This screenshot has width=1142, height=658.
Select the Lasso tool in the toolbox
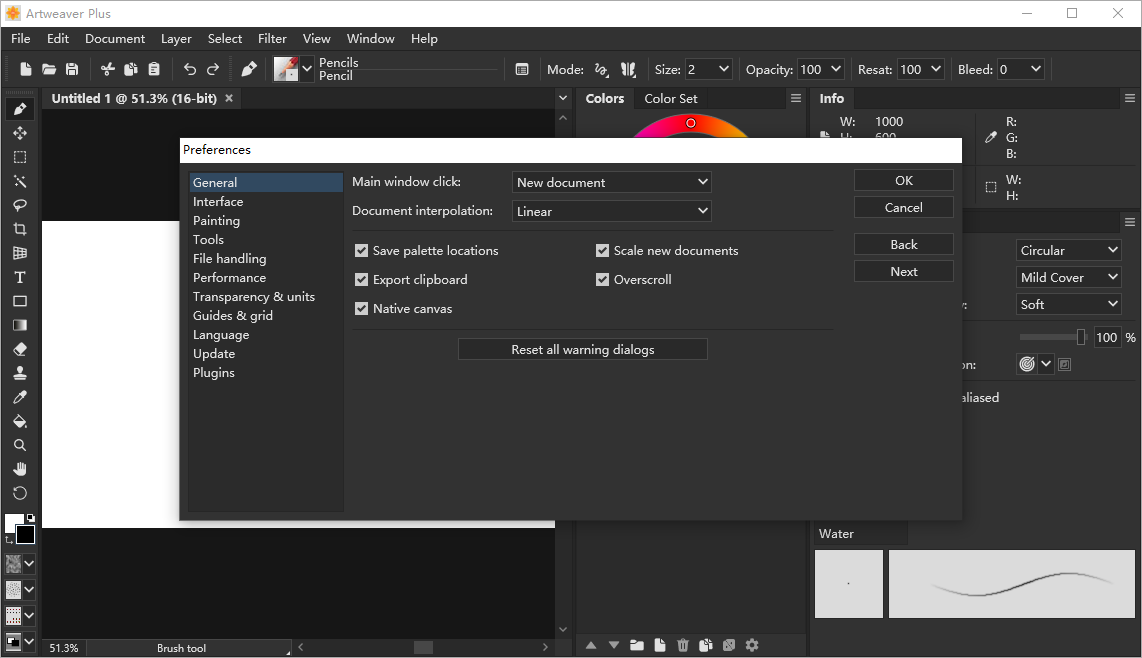pyautogui.click(x=19, y=205)
